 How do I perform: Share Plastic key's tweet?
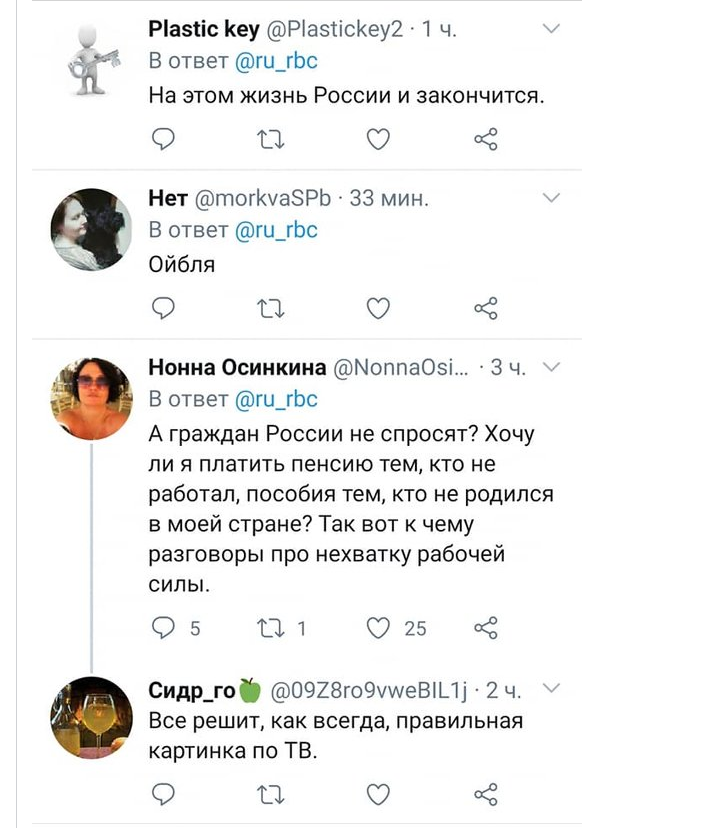click(x=486, y=139)
